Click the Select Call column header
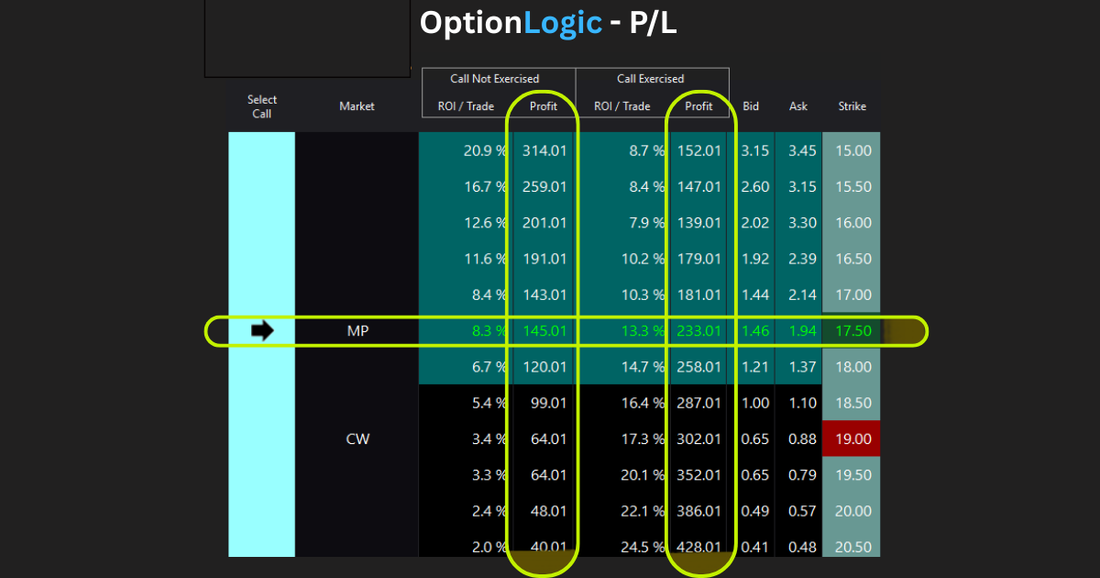This screenshot has height=578, width=1100. [x=262, y=107]
